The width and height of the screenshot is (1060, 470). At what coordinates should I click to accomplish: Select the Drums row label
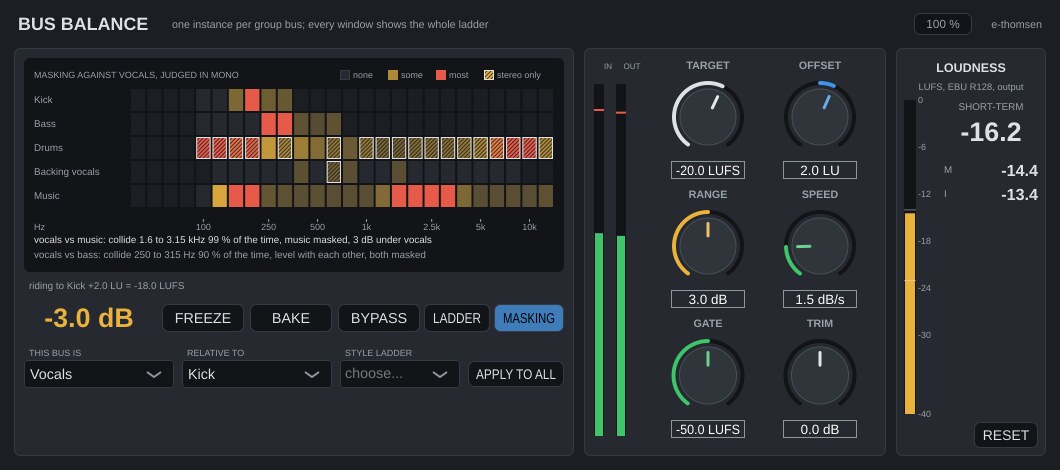coord(48,147)
